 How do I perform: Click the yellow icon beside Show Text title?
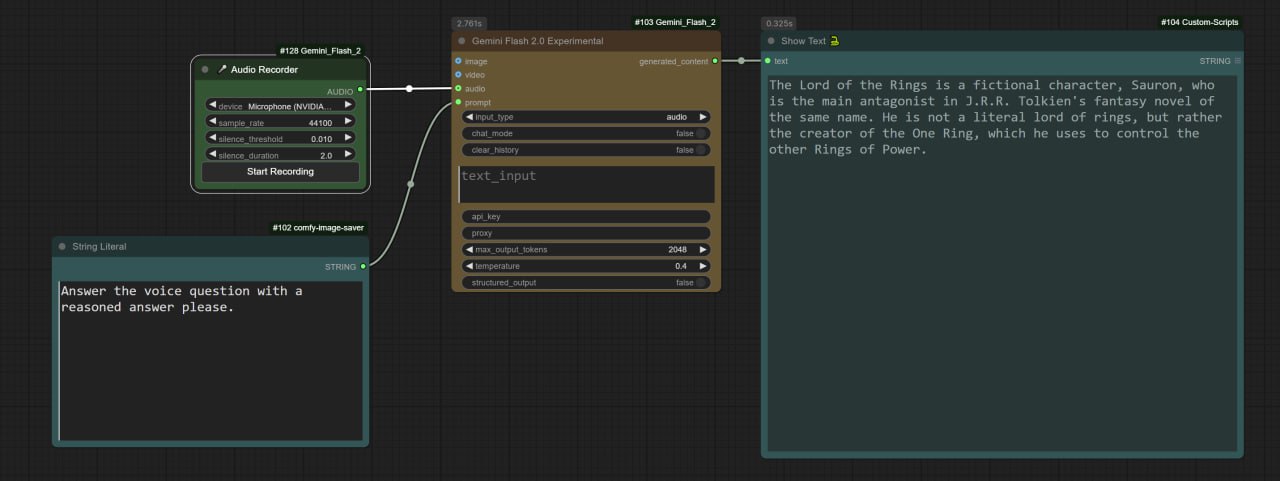[834, 41]
